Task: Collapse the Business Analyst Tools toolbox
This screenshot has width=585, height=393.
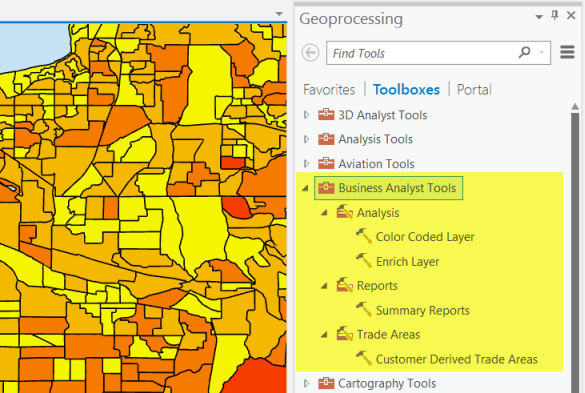Action: (306, 188)
